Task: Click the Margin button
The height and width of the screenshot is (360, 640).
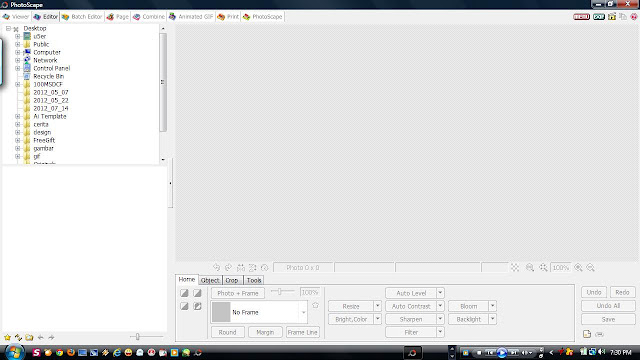Action: (x=265, y=332)
